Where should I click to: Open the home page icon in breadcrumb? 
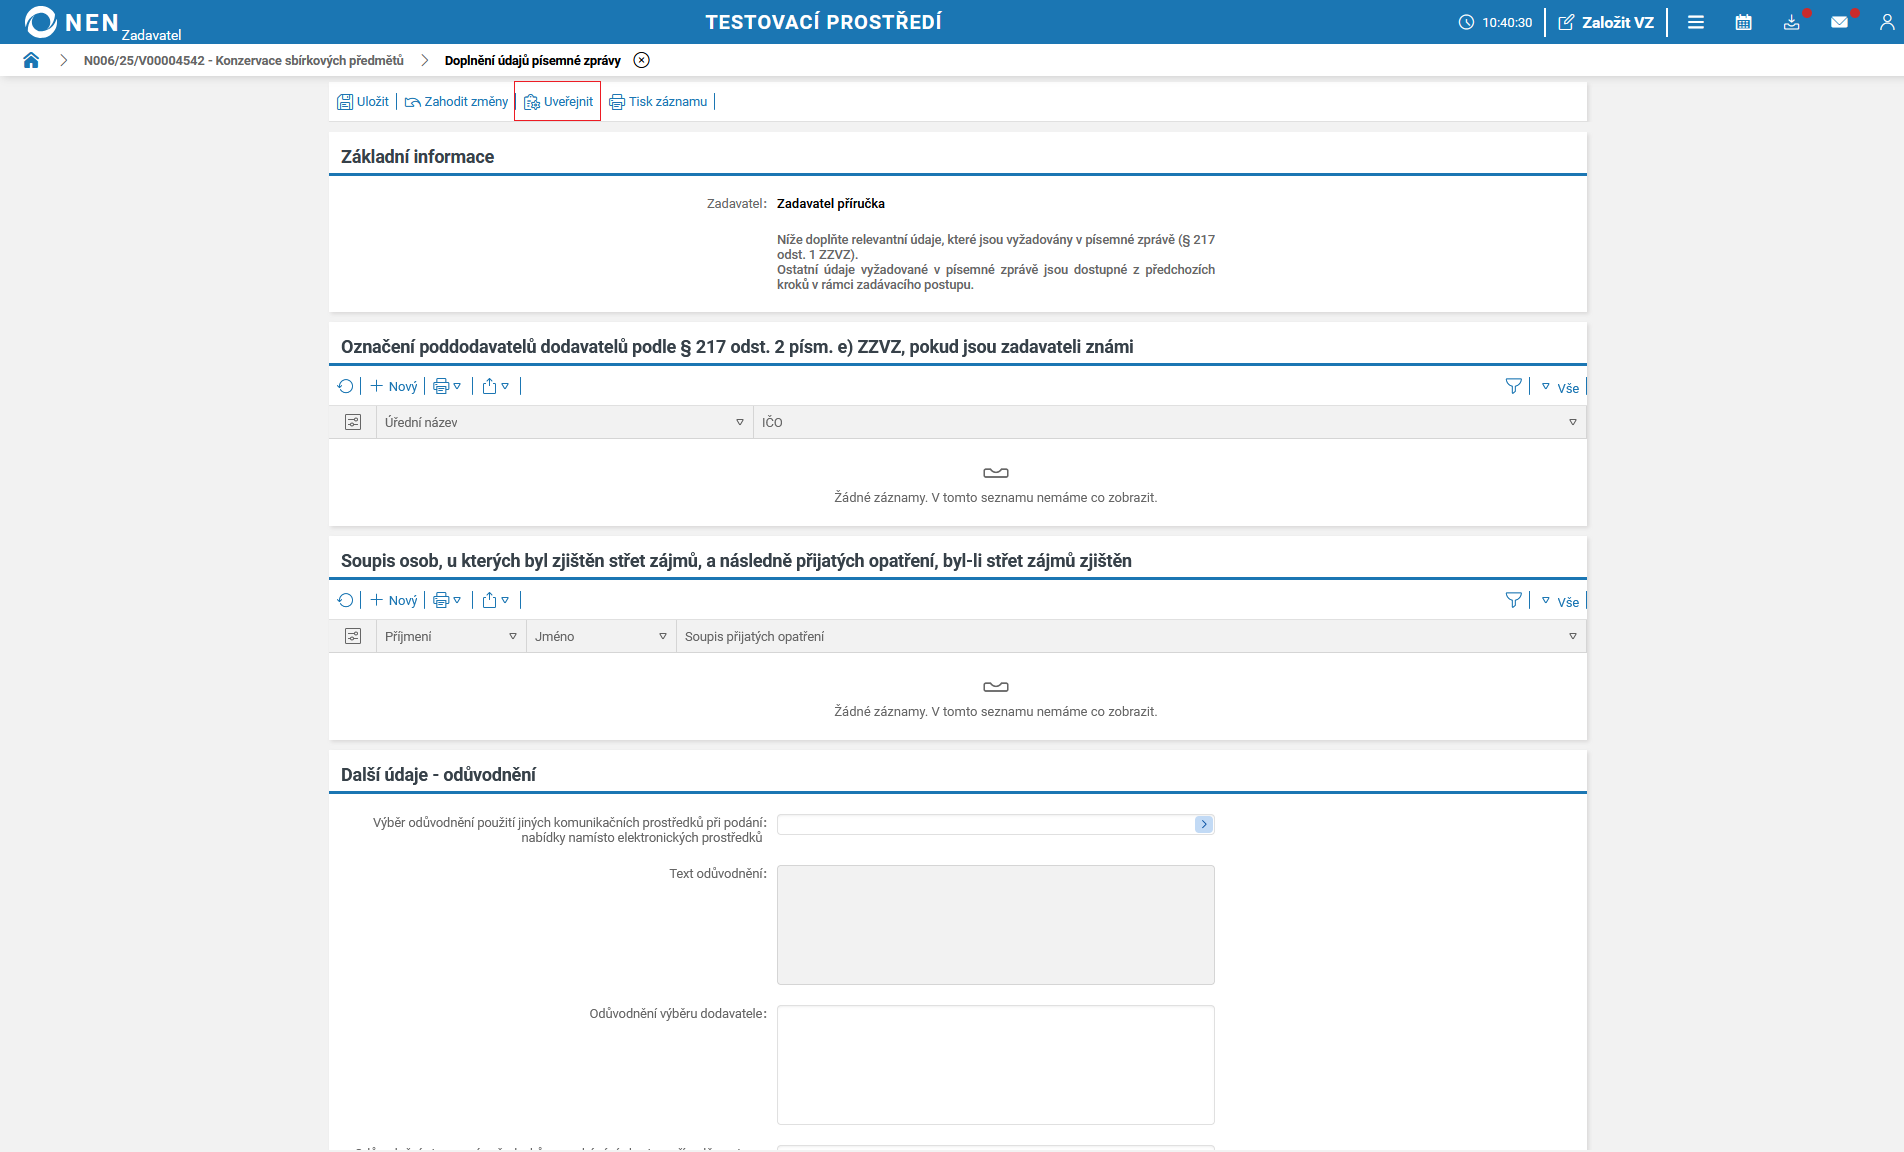click(x=31, y=60)
